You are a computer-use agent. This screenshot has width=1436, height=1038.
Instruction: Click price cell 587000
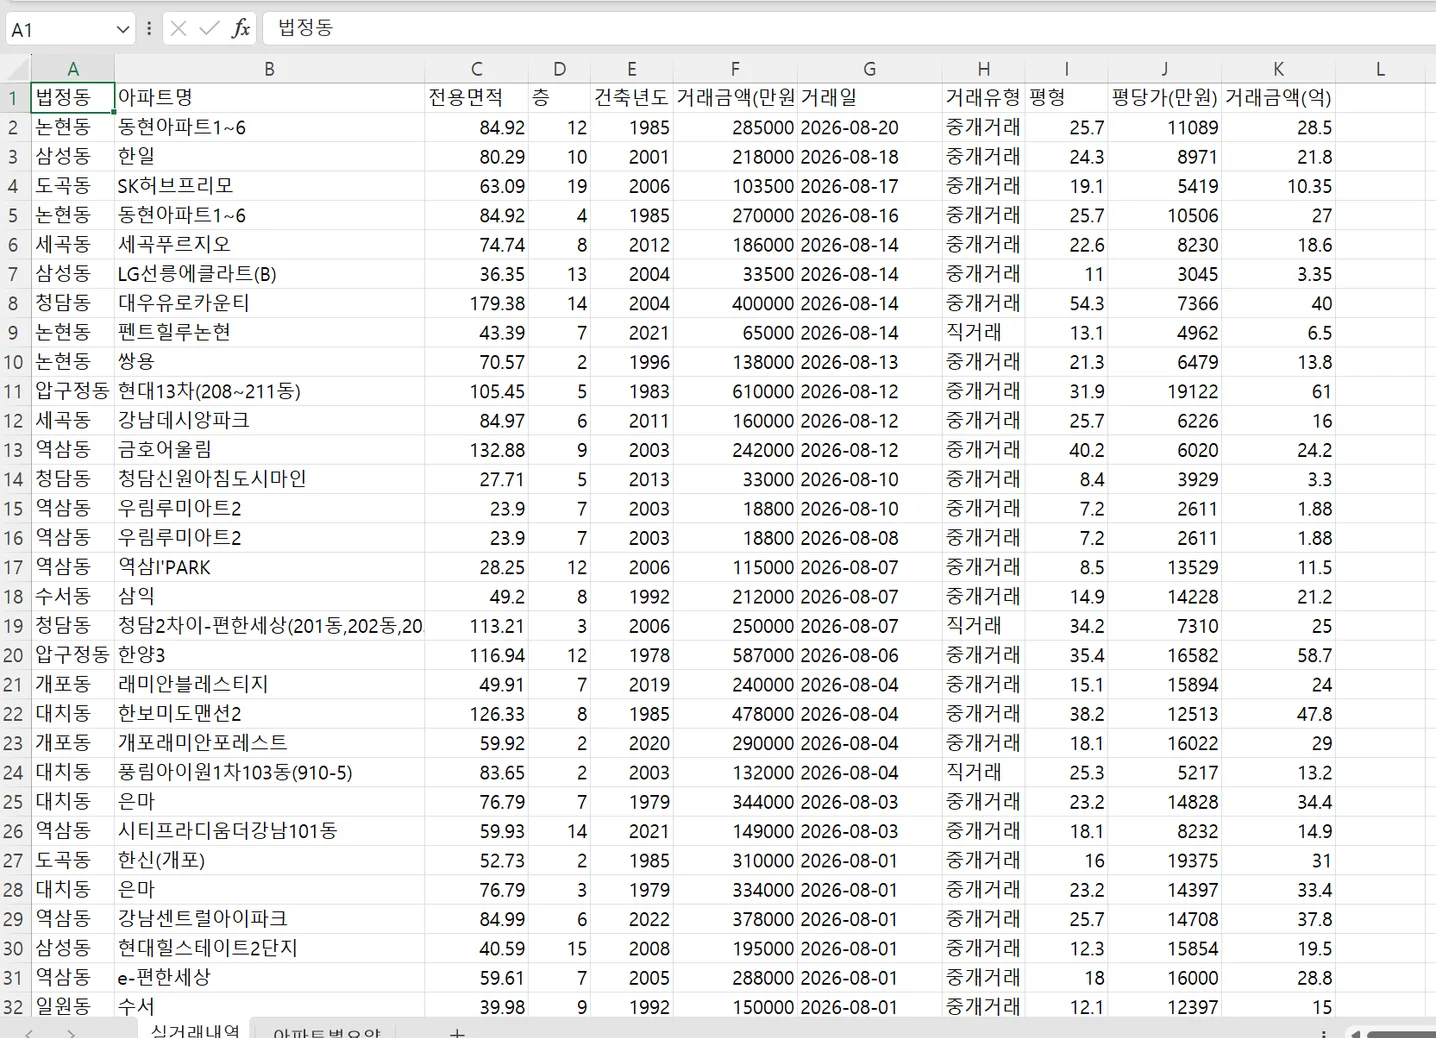click(735, 655)
